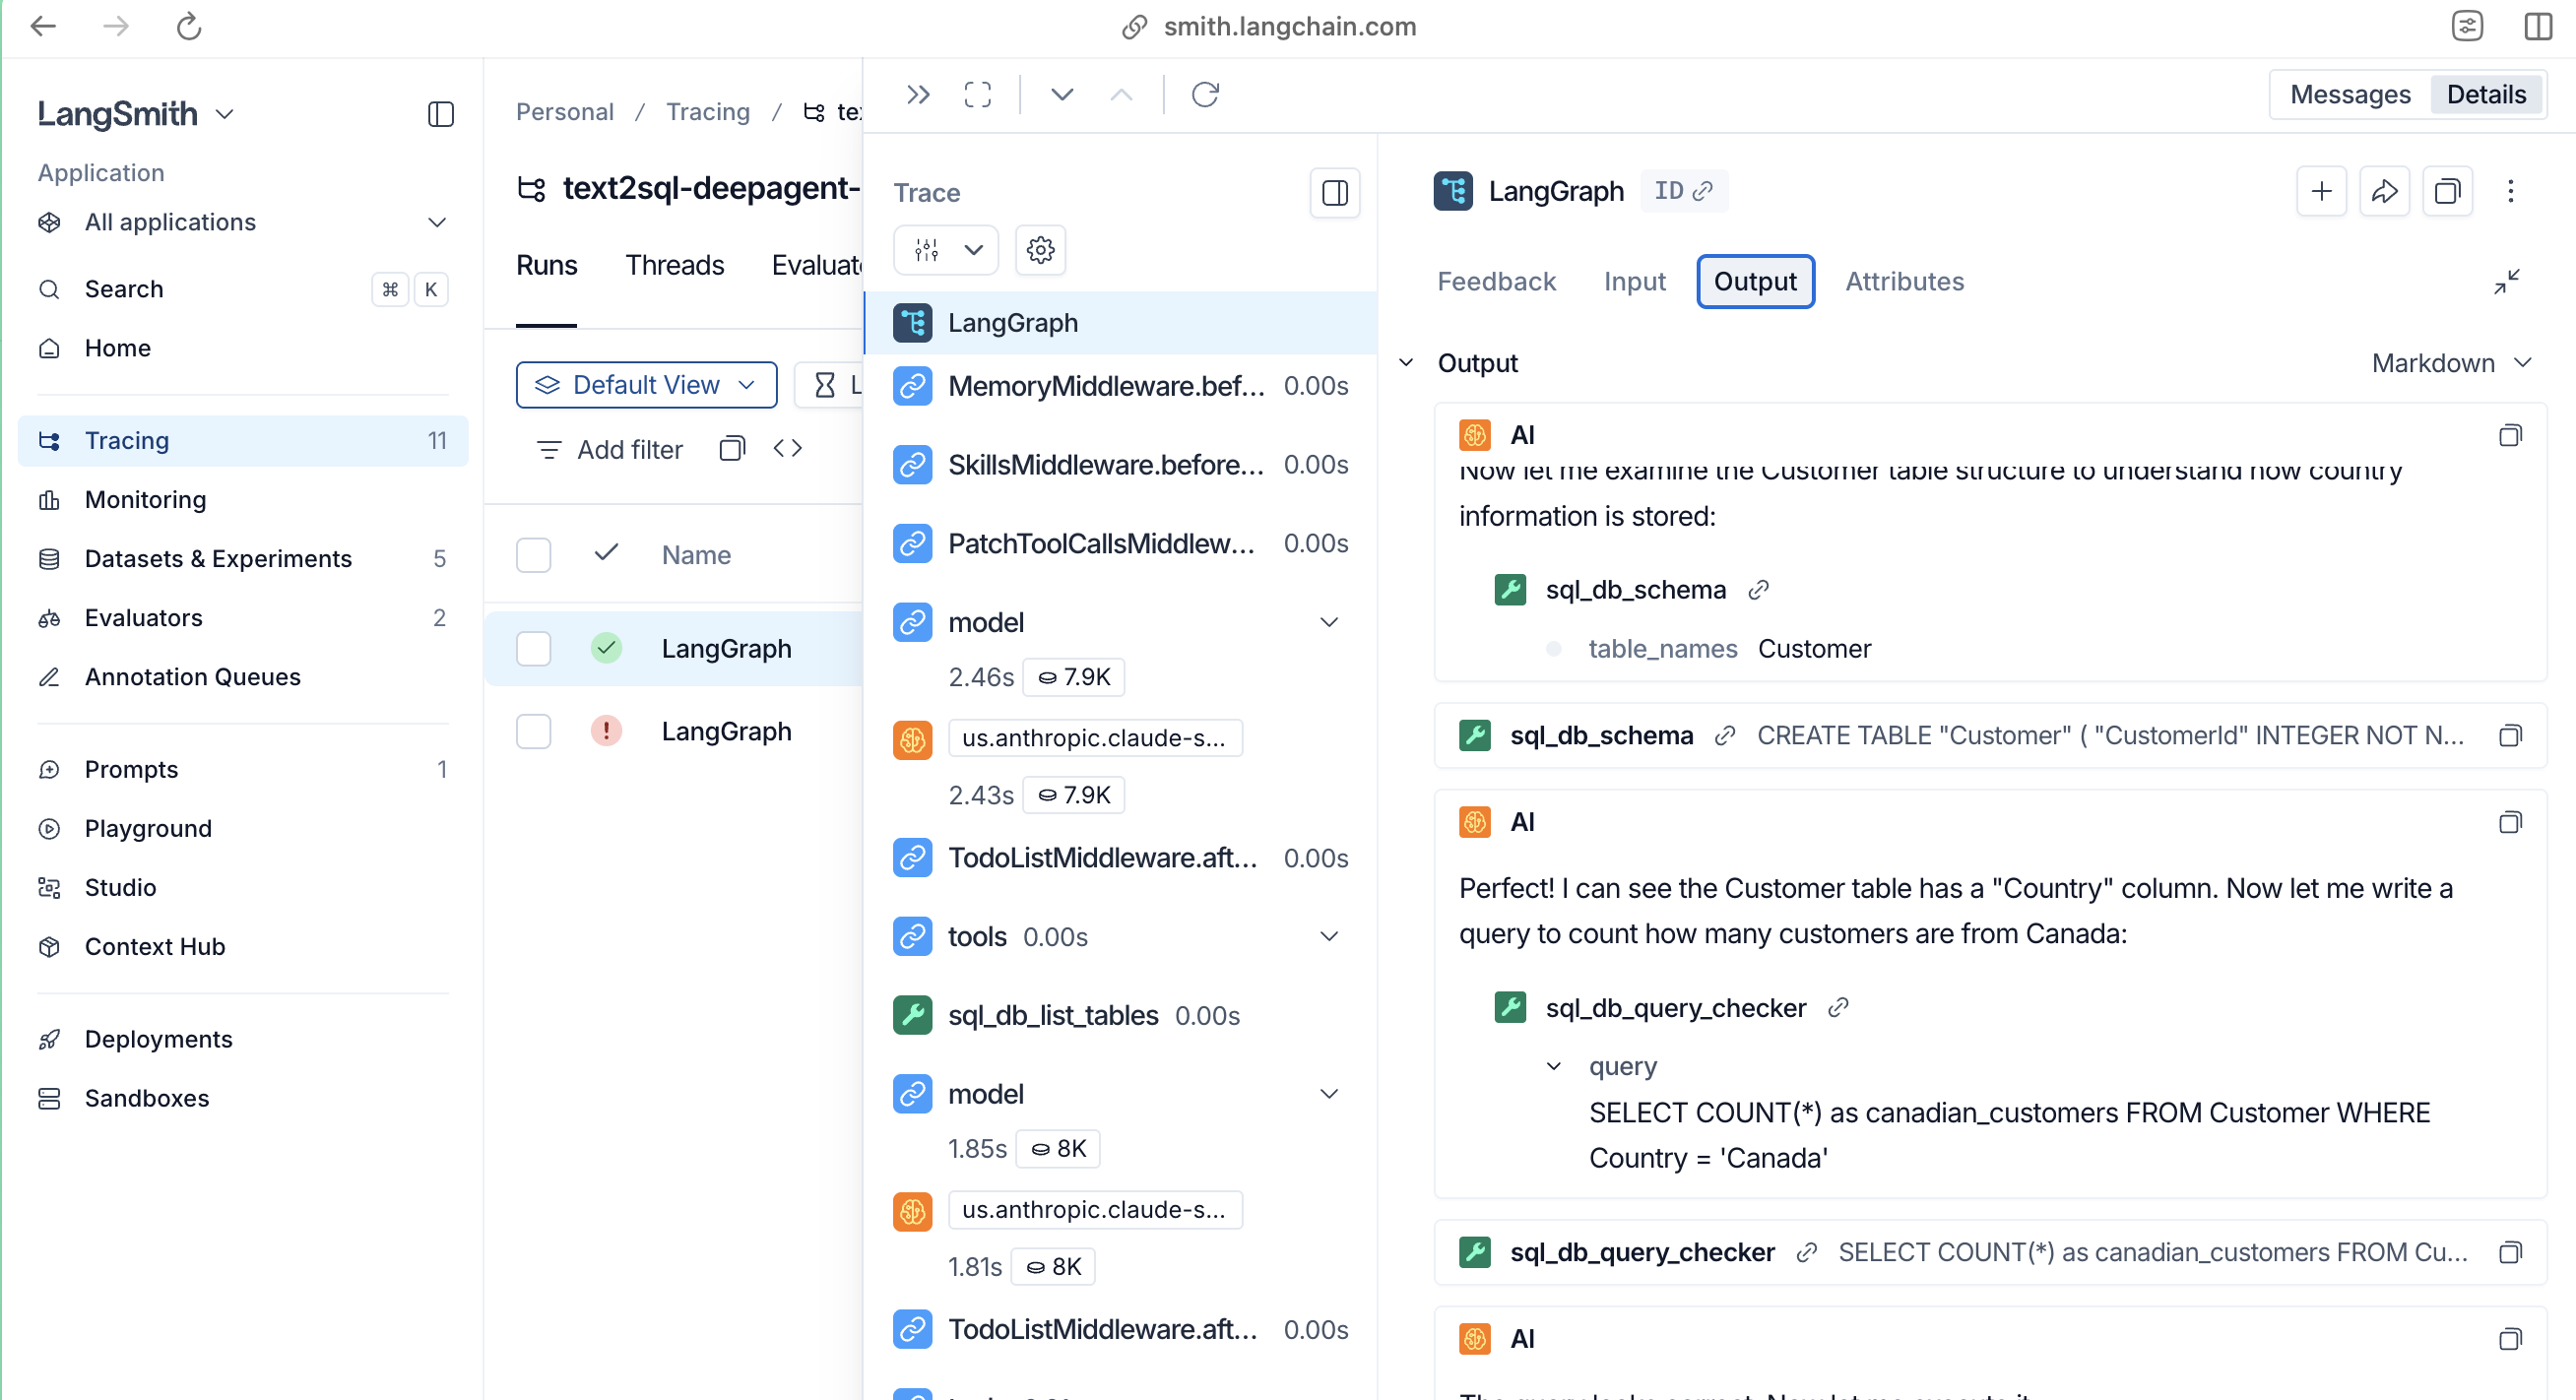Viewport: 2576px width, 1400px height.
Task: Open the sidebar Search field
Action: click(x=243, y=290)
